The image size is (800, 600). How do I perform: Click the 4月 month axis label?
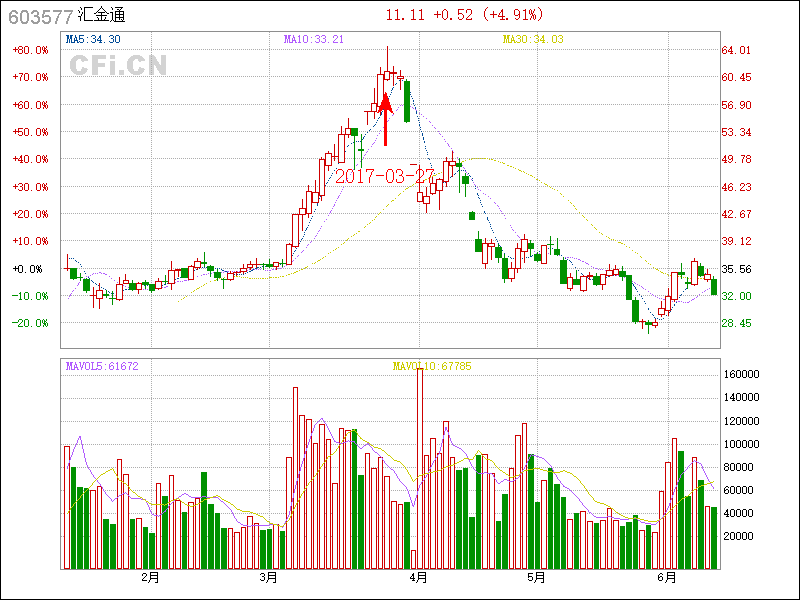pos(419,578)
